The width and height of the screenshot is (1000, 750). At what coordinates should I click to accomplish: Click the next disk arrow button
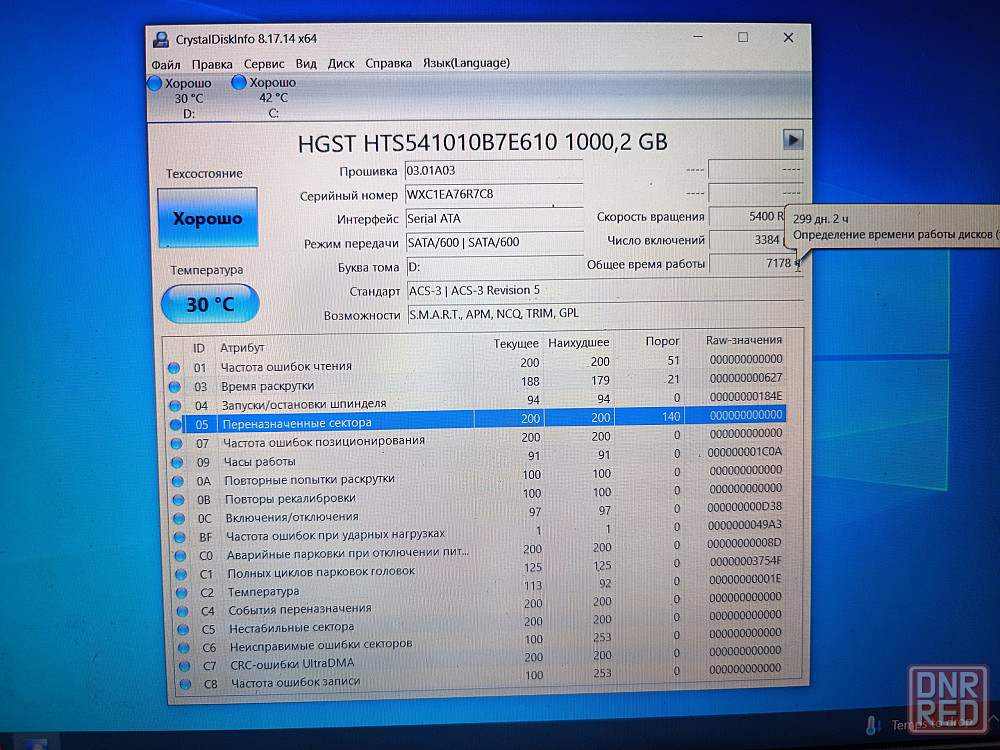[793, 139]
